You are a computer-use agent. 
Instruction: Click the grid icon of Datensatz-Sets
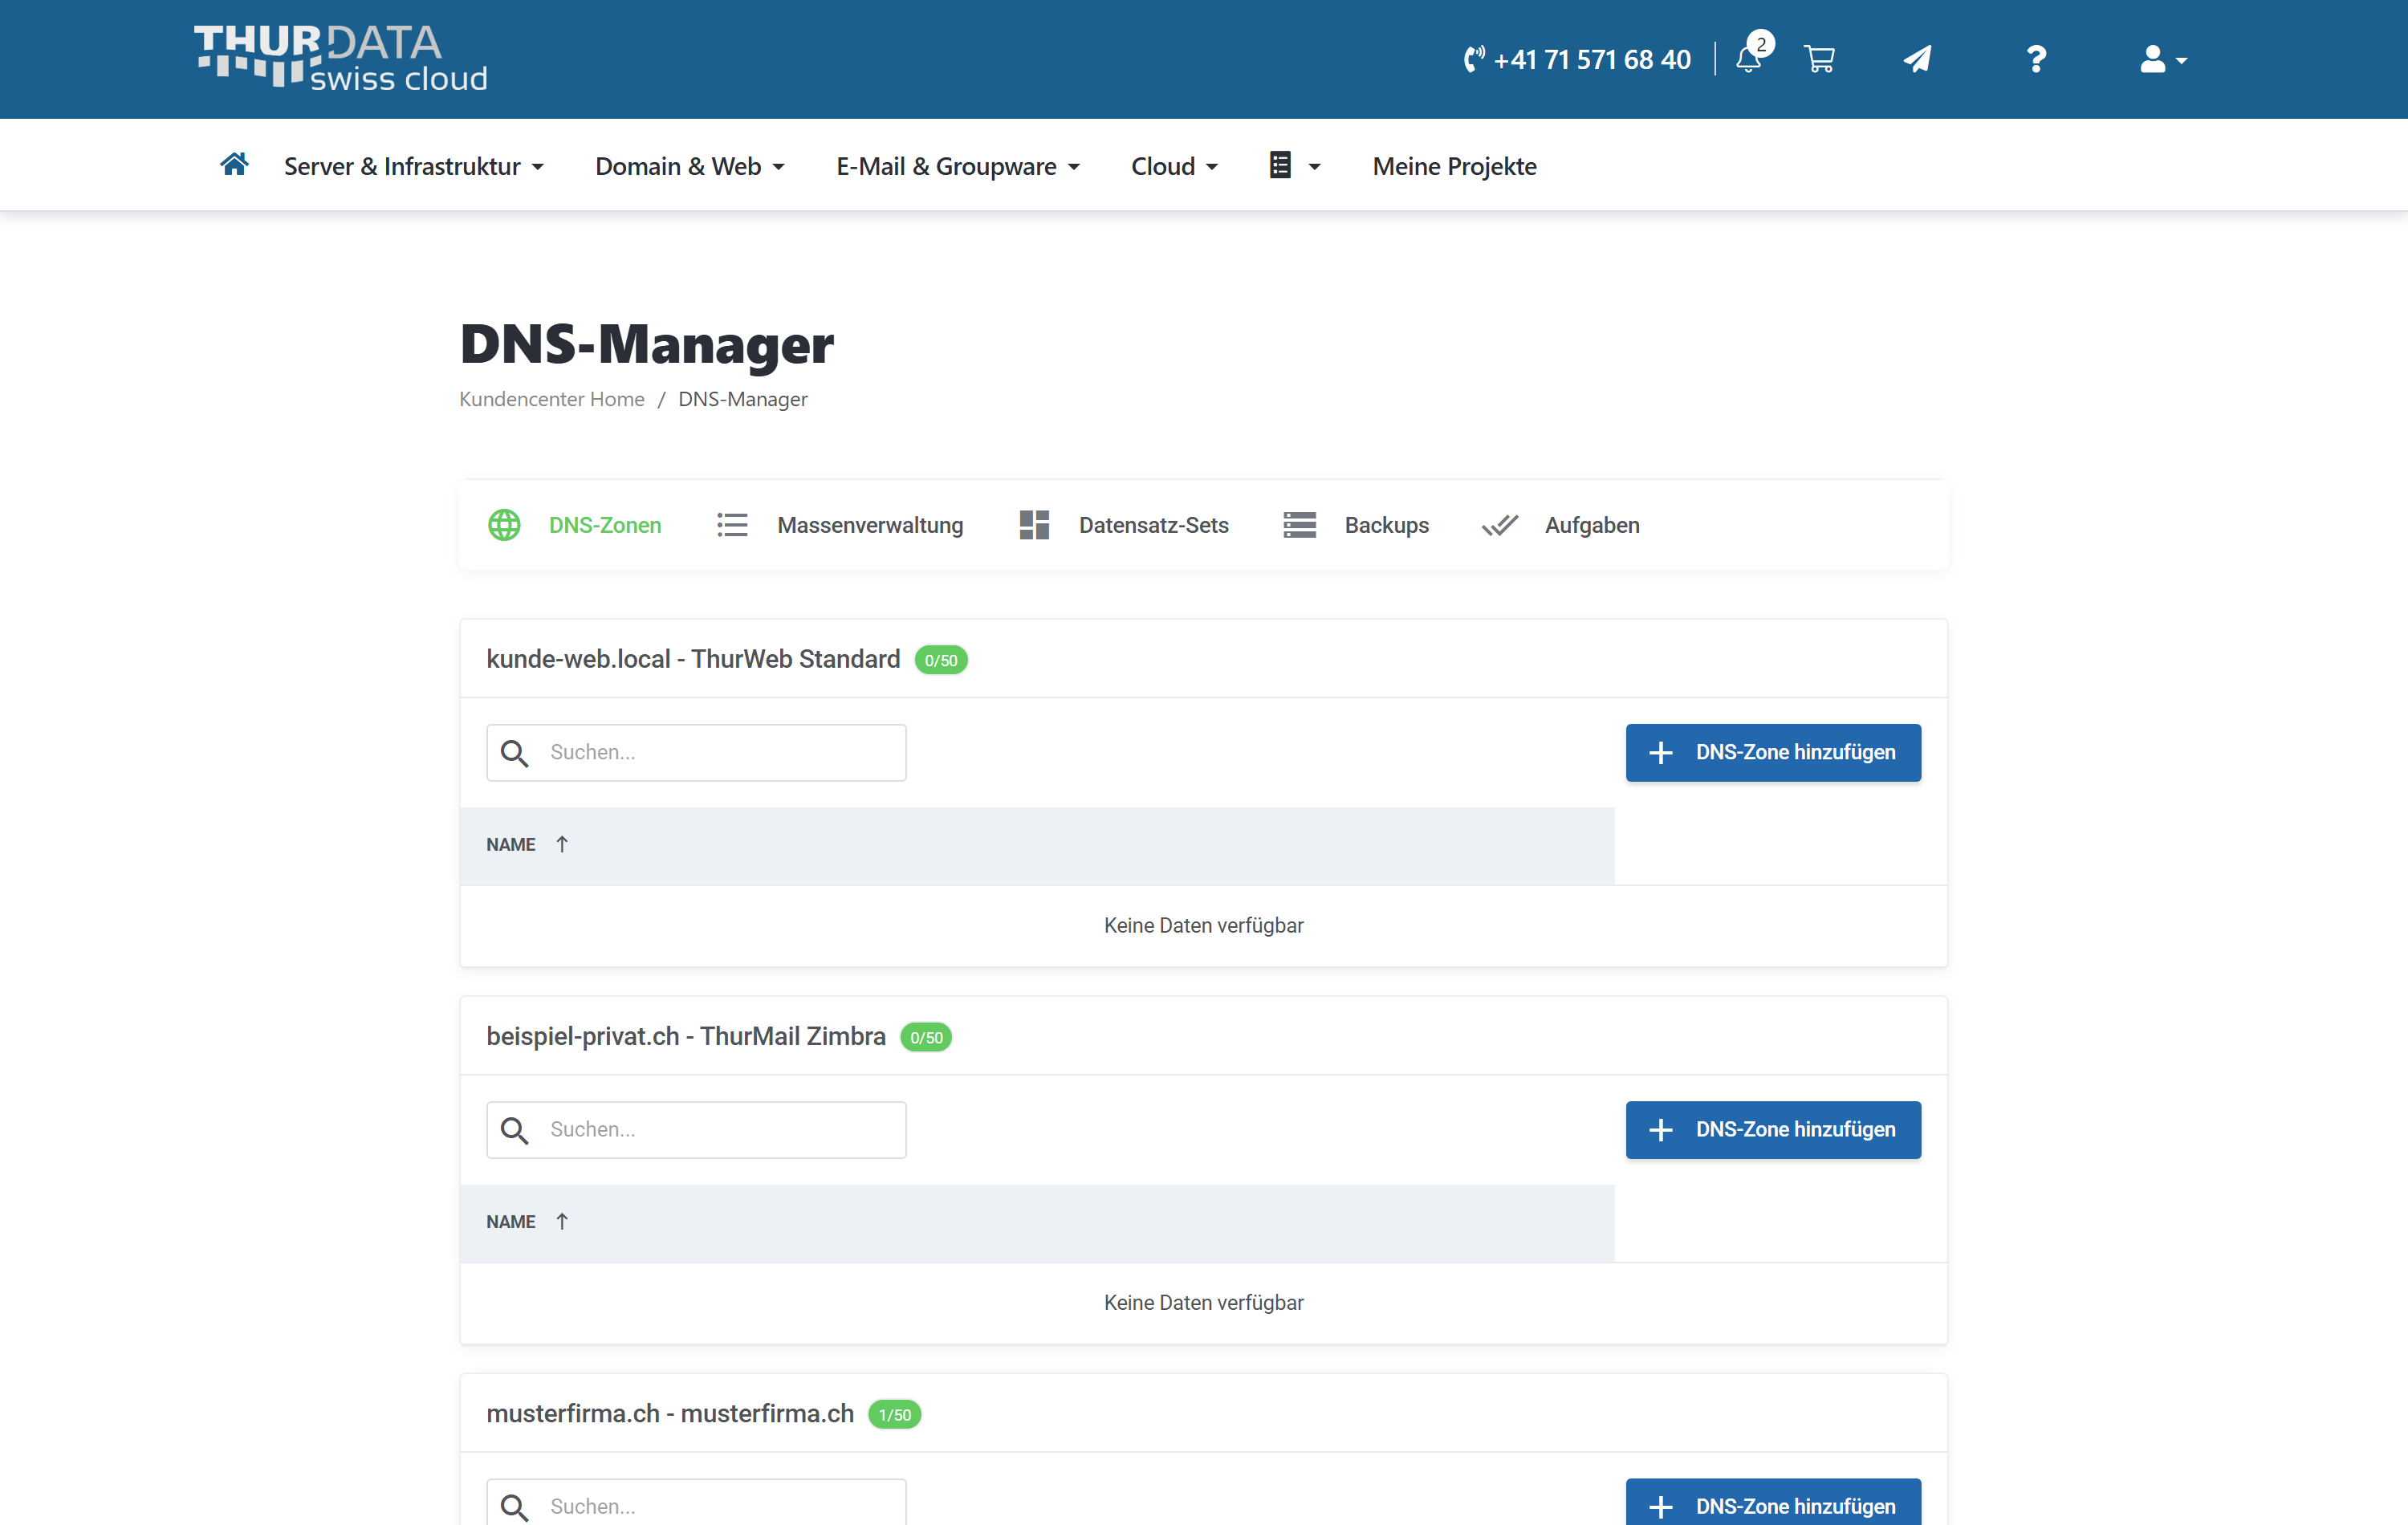pyautogui.click(x=1034, y=525)
